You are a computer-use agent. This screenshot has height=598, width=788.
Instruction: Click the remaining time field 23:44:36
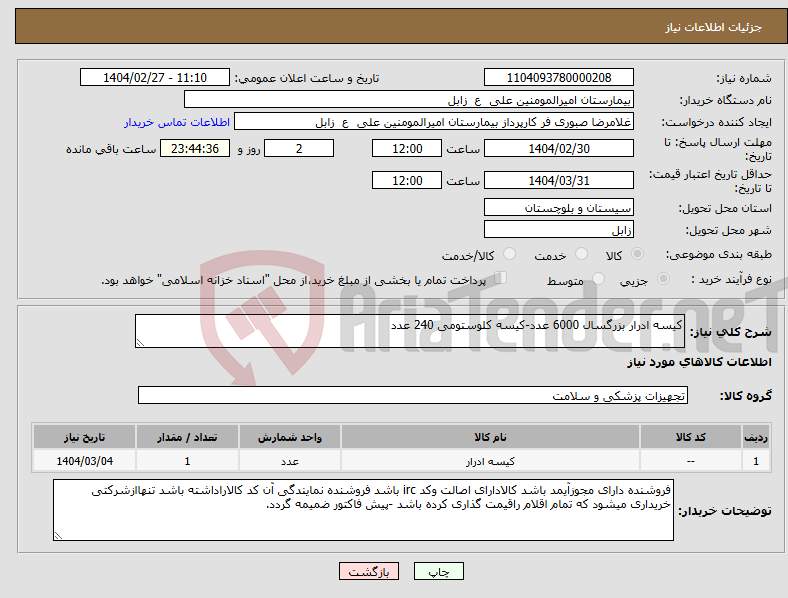(195, 149)
